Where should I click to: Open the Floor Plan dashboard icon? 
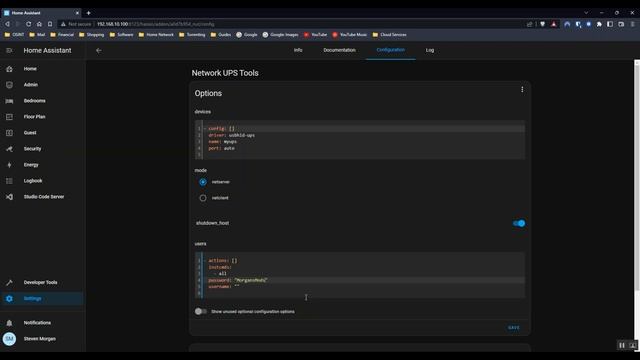tap(9, 117)
